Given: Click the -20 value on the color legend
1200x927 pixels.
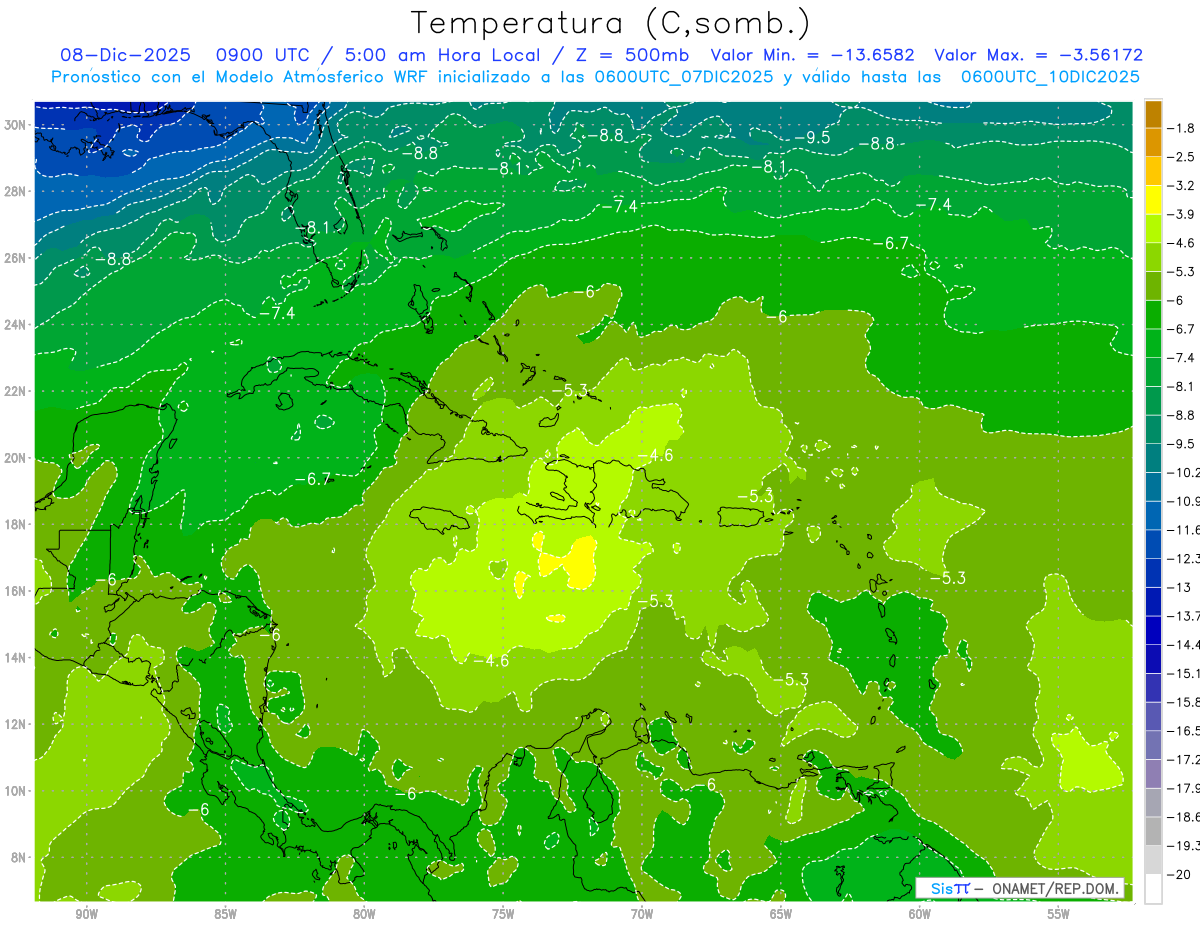Looking at the screenshot, I should [x=1179, y=874].
